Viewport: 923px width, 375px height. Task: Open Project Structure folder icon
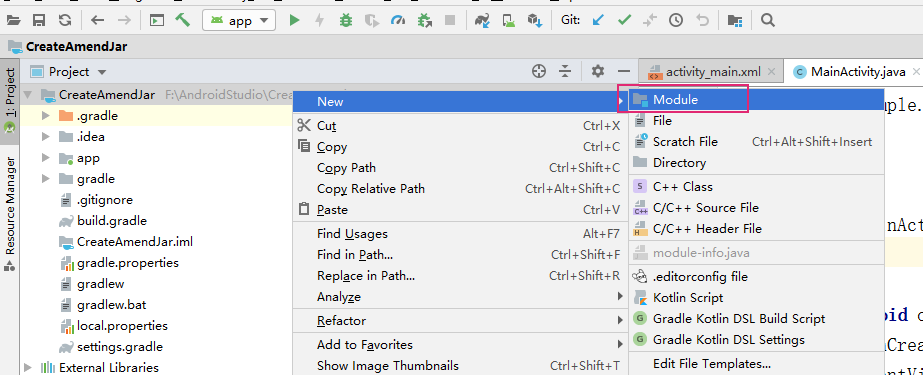point(735,21)
